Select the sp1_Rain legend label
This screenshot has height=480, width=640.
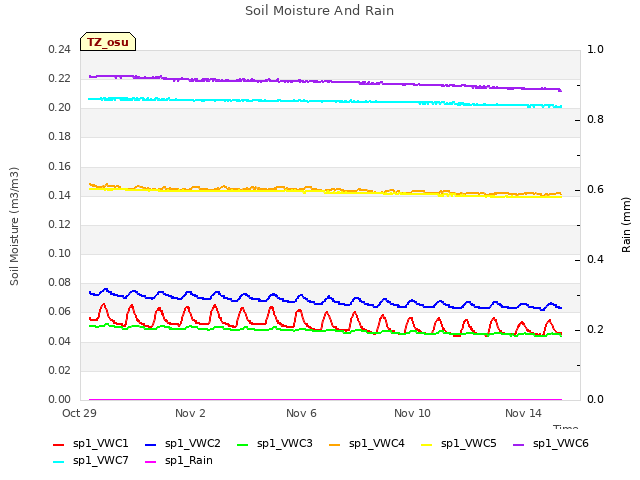click(189, 461)
